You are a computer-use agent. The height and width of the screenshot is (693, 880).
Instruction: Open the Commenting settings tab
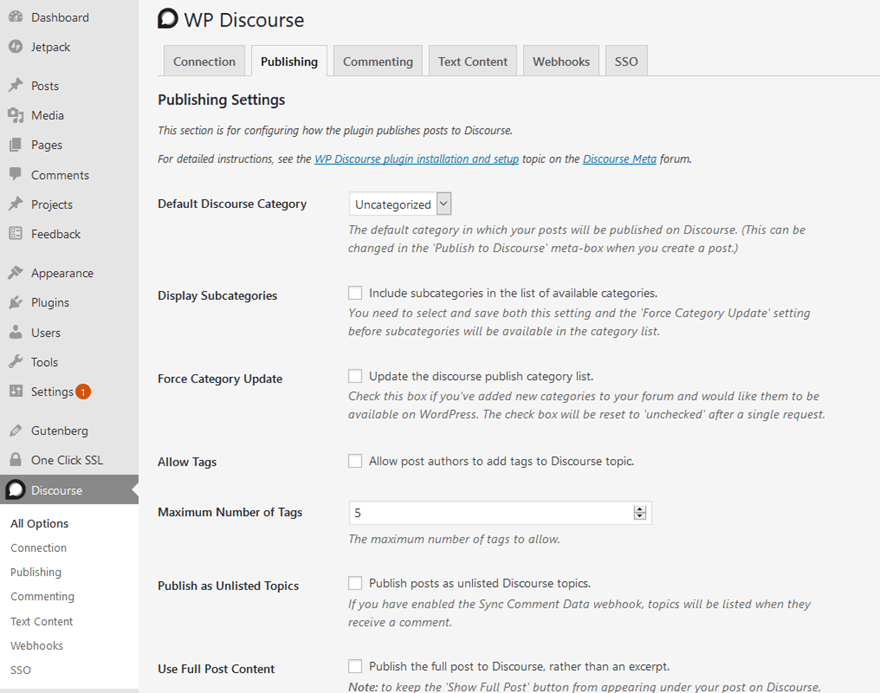click(377, 61)
